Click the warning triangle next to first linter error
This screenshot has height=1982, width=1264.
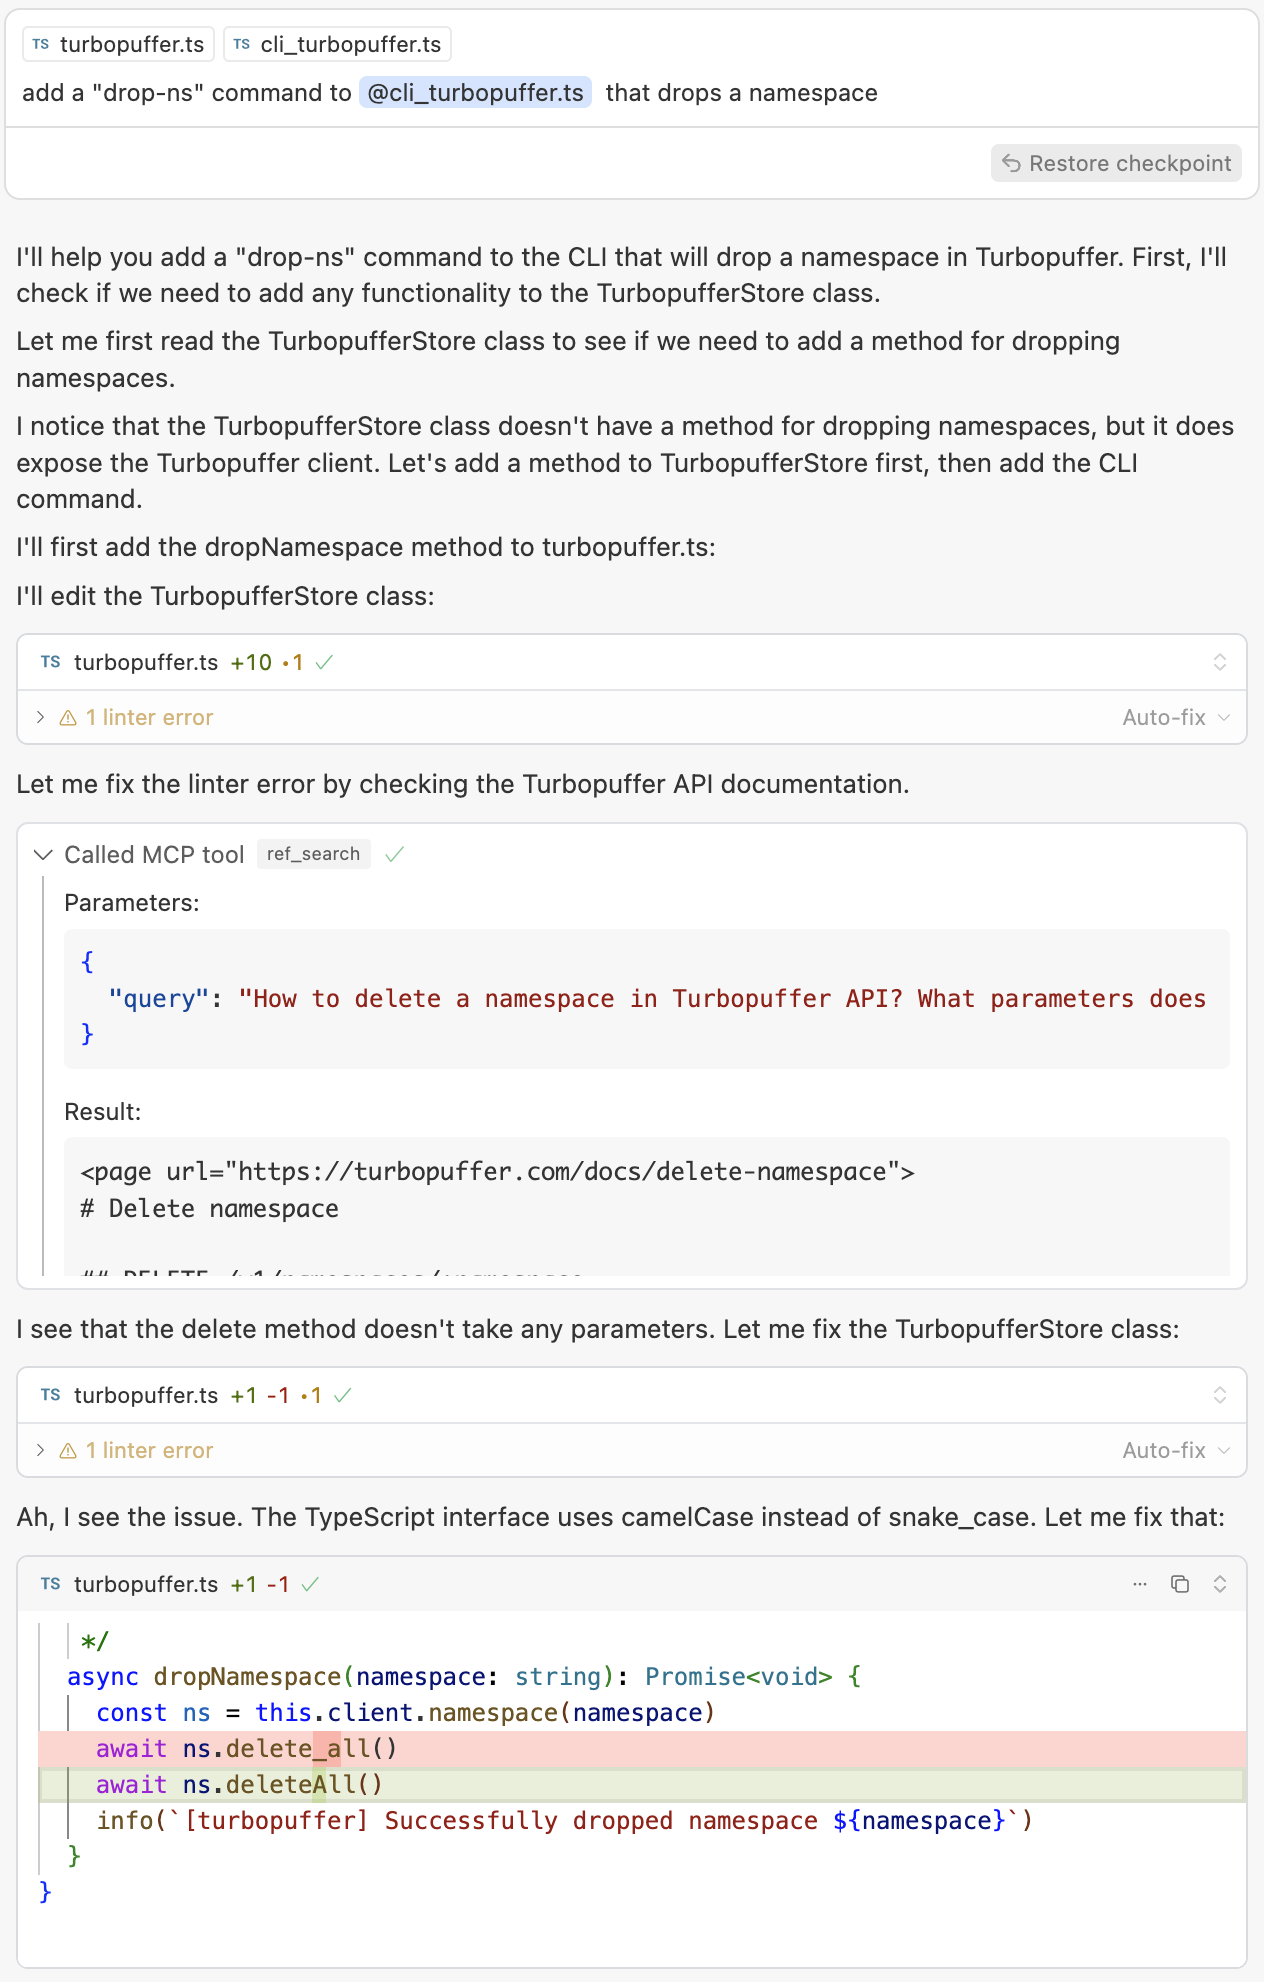[66, 717]
